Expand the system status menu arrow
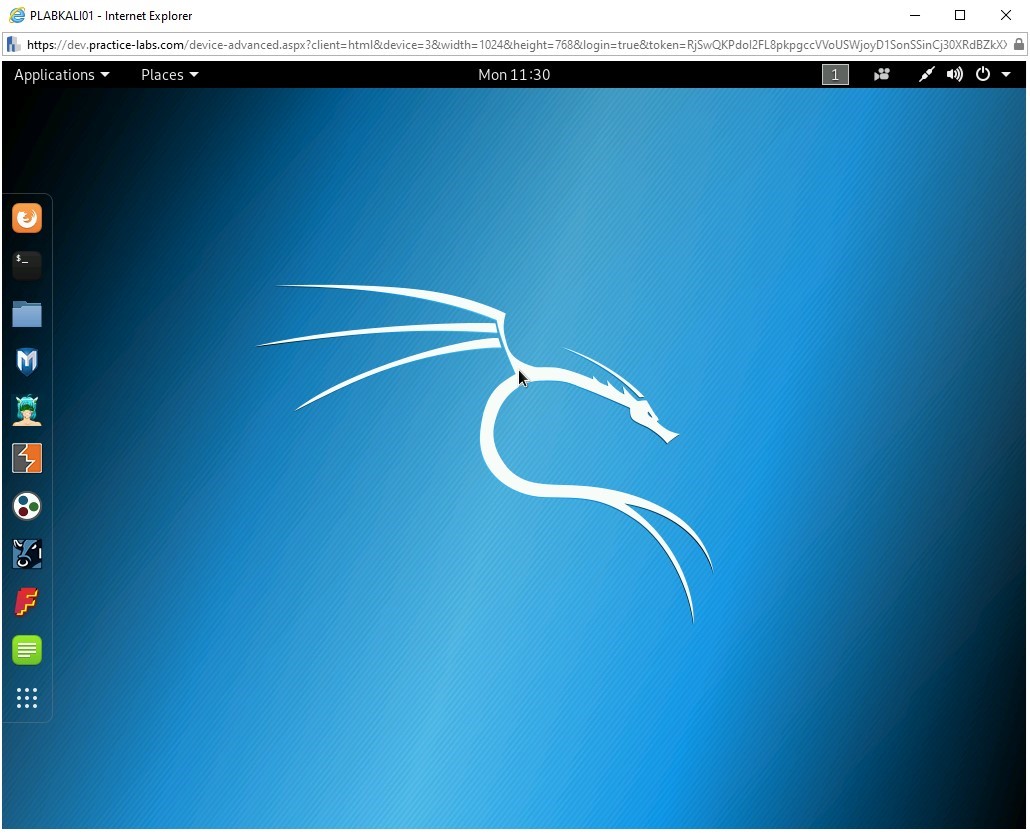This screenshot has height=833, width=1030. pyautogui.click(x=1007, y=74)
